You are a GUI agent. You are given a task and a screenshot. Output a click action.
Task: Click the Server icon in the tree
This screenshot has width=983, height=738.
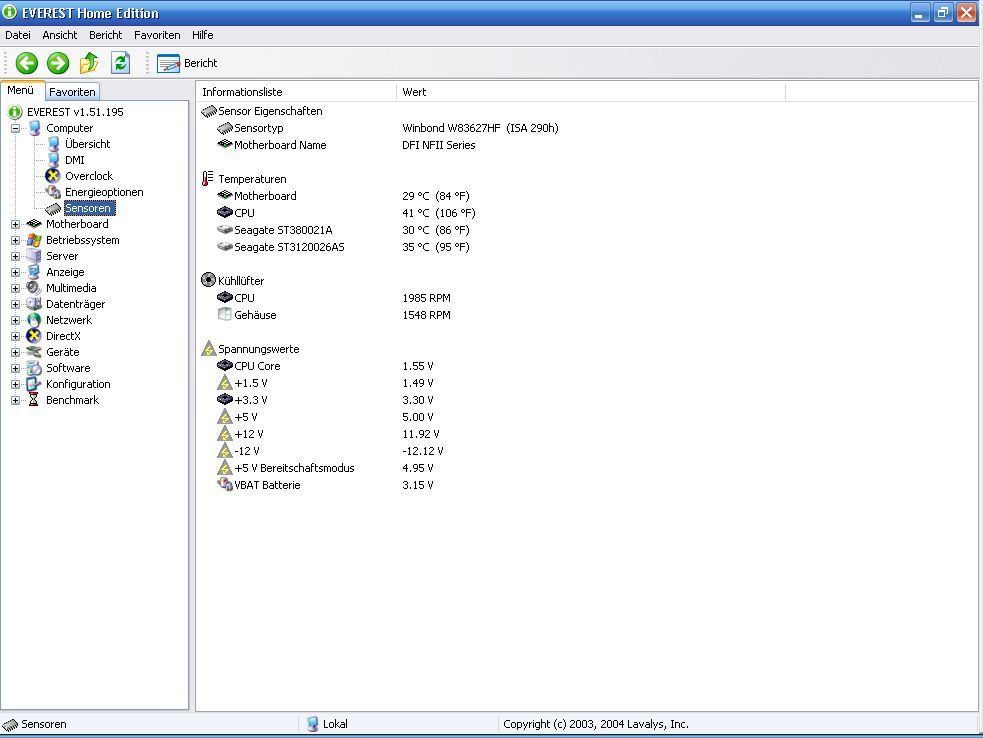(x=34, y=256)
